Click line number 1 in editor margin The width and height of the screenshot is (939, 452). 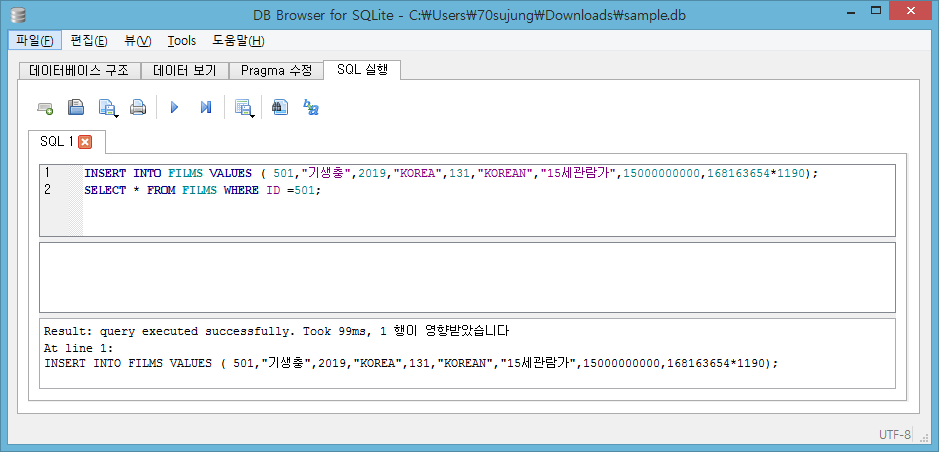47,173
